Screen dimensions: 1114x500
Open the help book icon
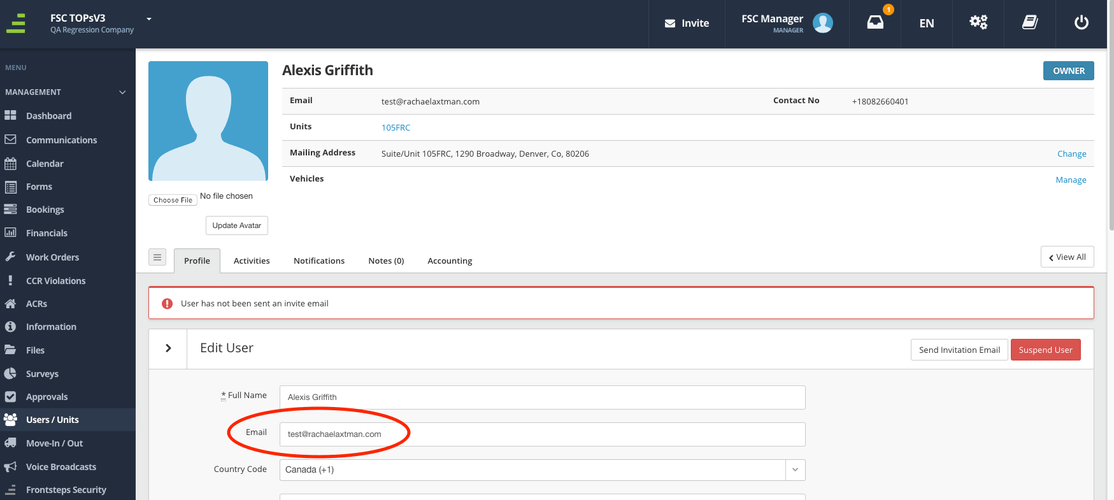point(1029,23)
